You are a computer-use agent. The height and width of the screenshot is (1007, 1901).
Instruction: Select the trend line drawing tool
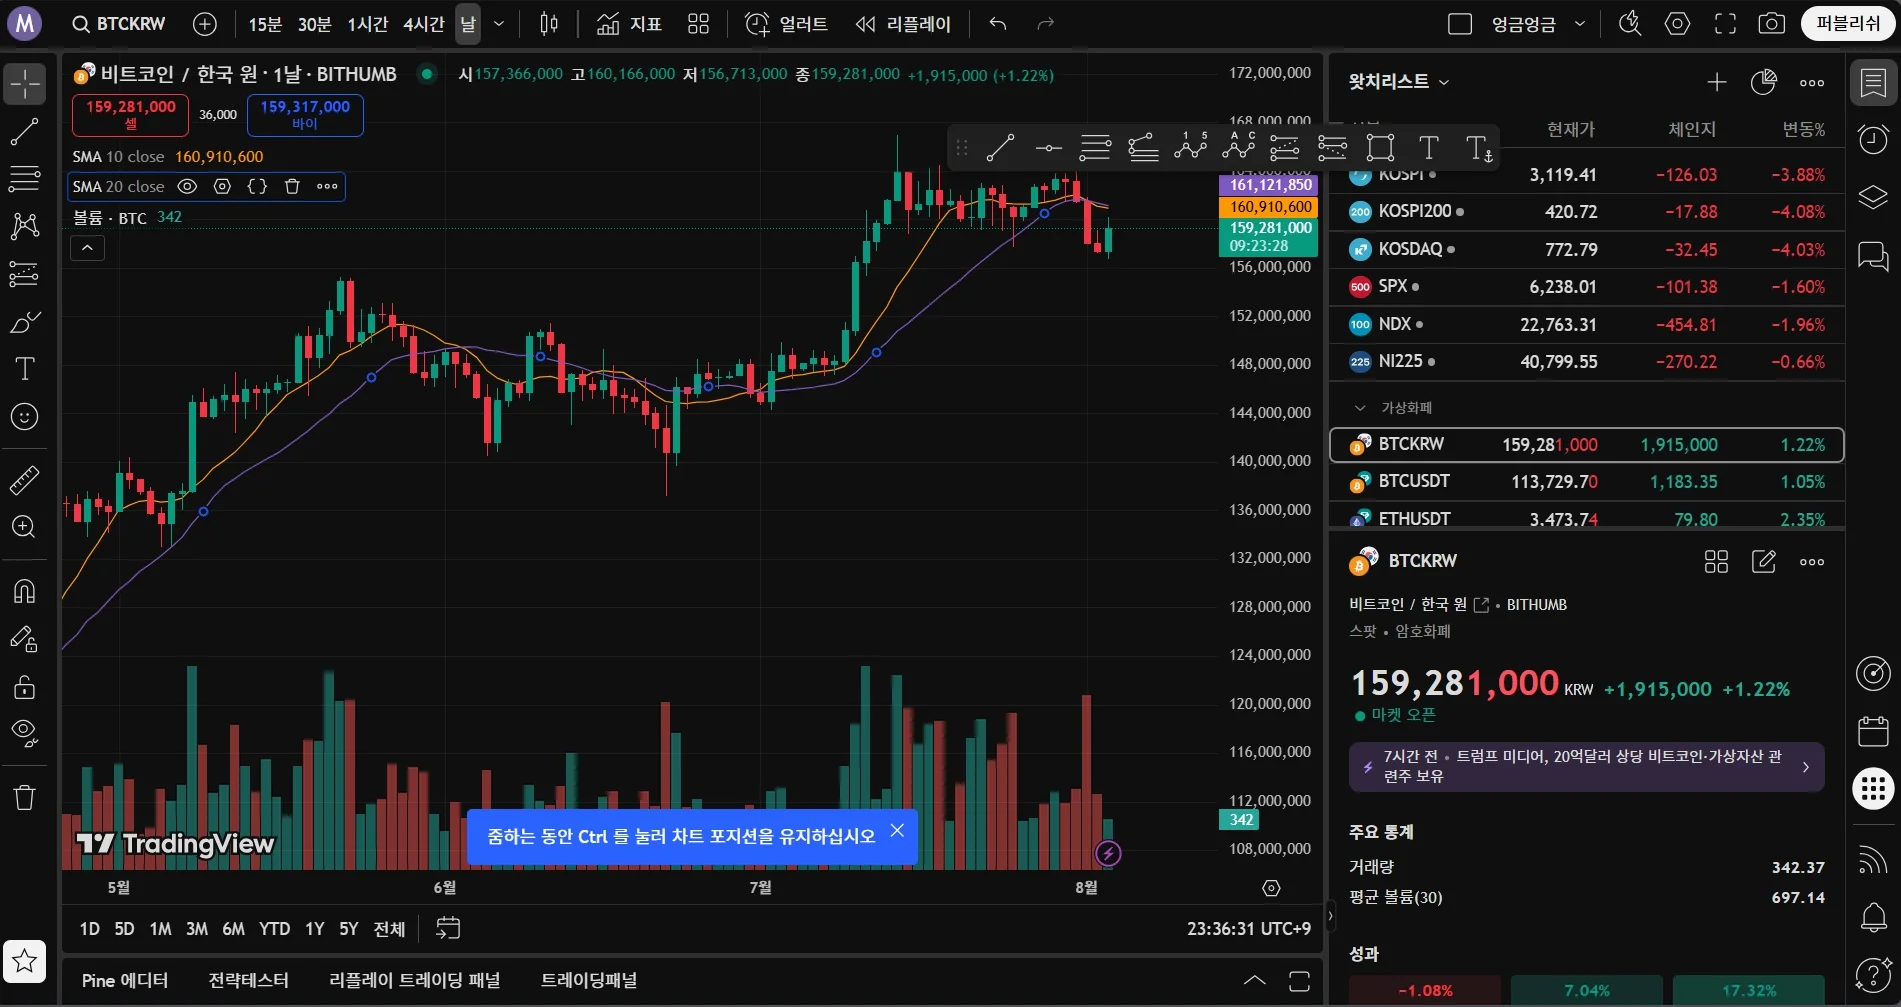[x=25, y=132]
